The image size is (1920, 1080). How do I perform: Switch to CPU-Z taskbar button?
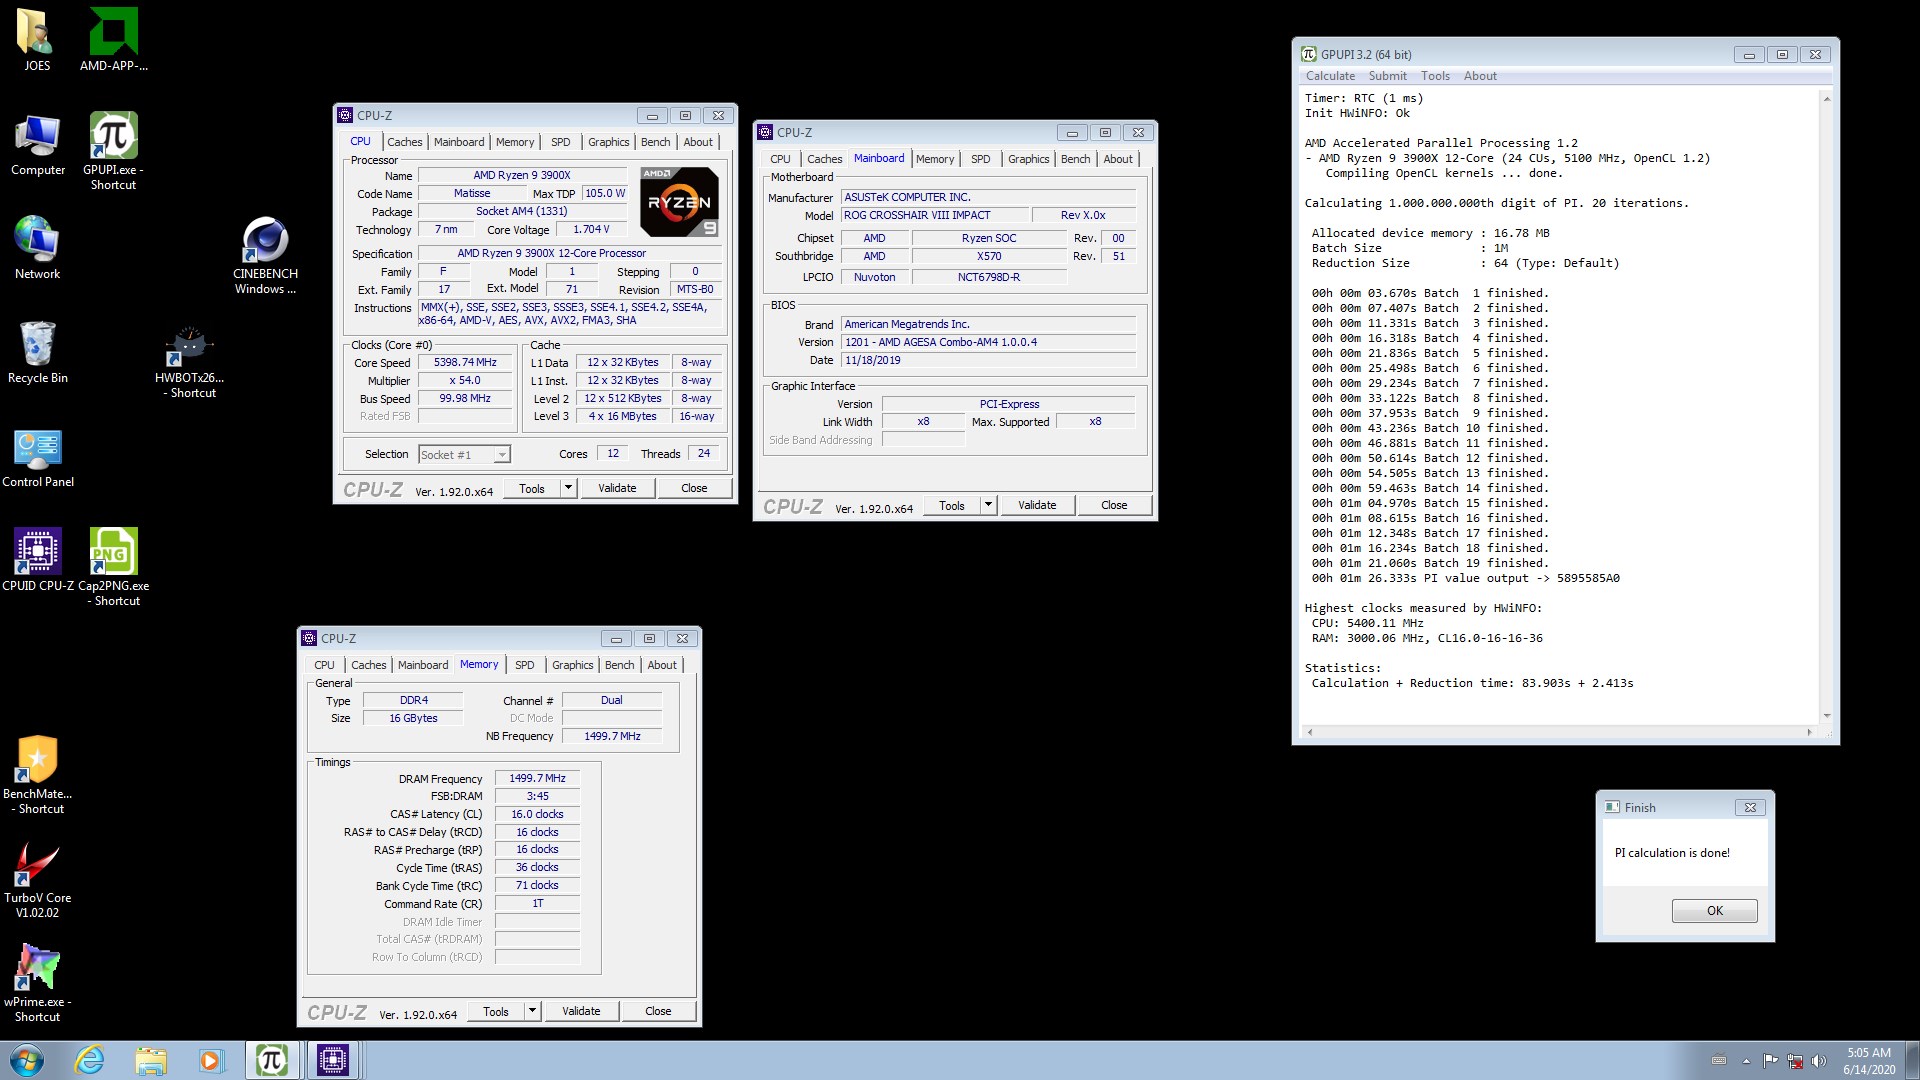click(x=332, y=1060)
